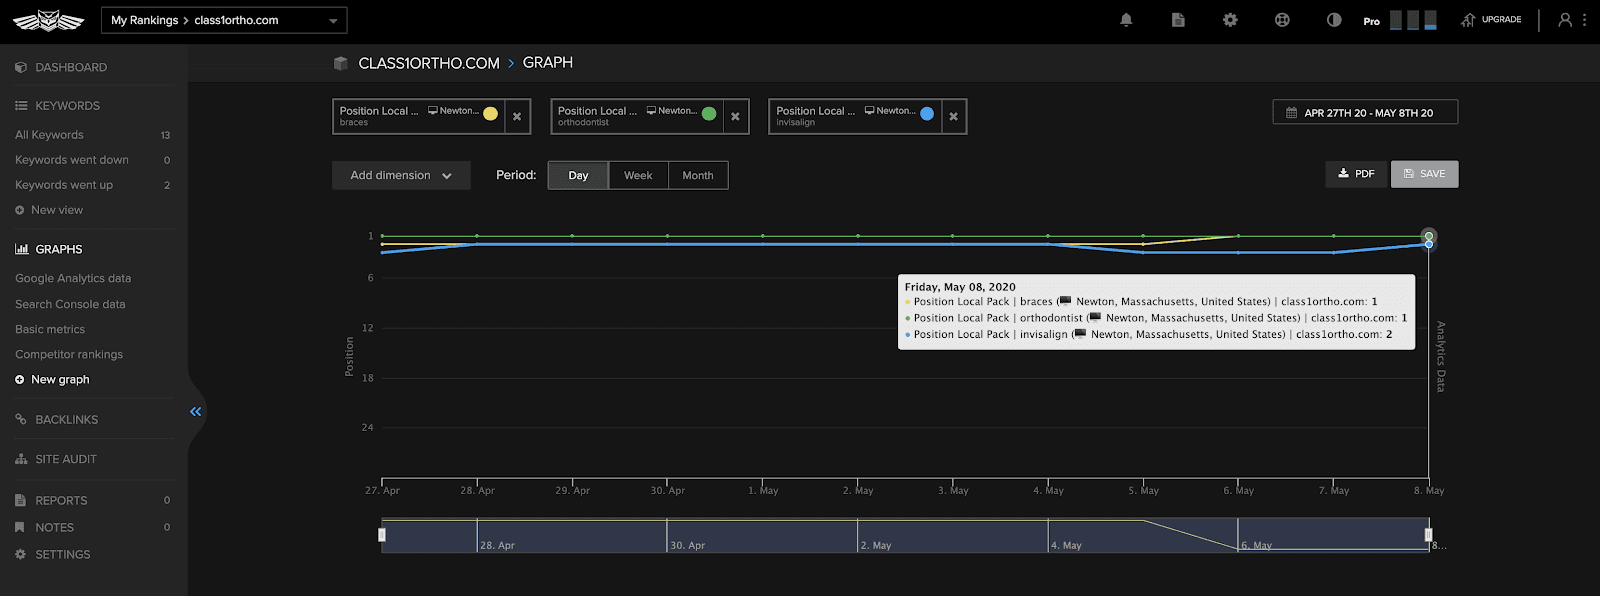Grab the left handle of the range navigator
This screenshot has height=596, width=1600.
382,535
